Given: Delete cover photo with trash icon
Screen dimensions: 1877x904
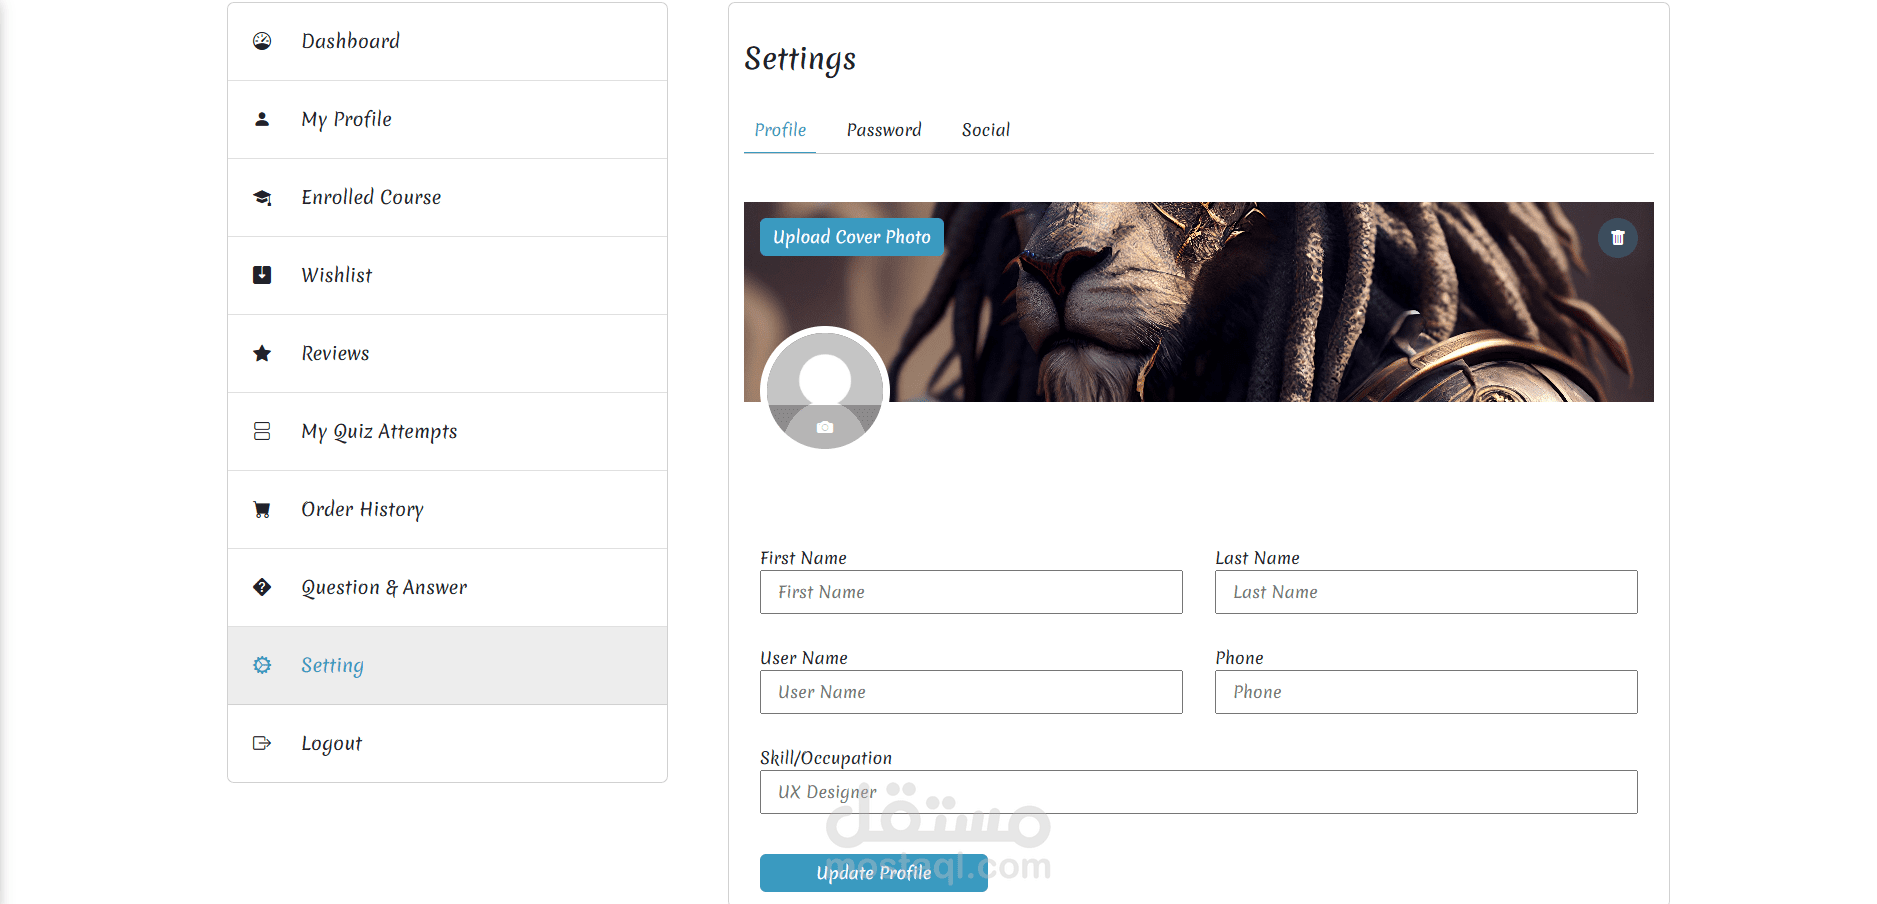Looking at the screenshot, I should pos(1617,238).
